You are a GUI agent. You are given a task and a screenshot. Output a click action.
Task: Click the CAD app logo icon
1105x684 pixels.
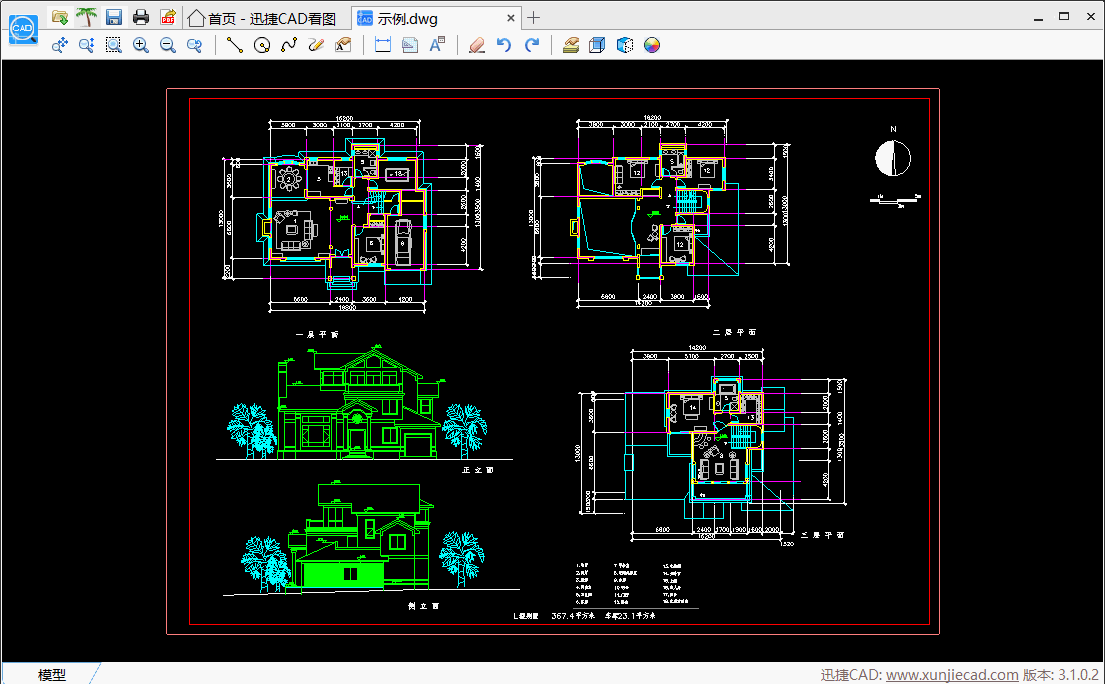[x=23, y=30]
